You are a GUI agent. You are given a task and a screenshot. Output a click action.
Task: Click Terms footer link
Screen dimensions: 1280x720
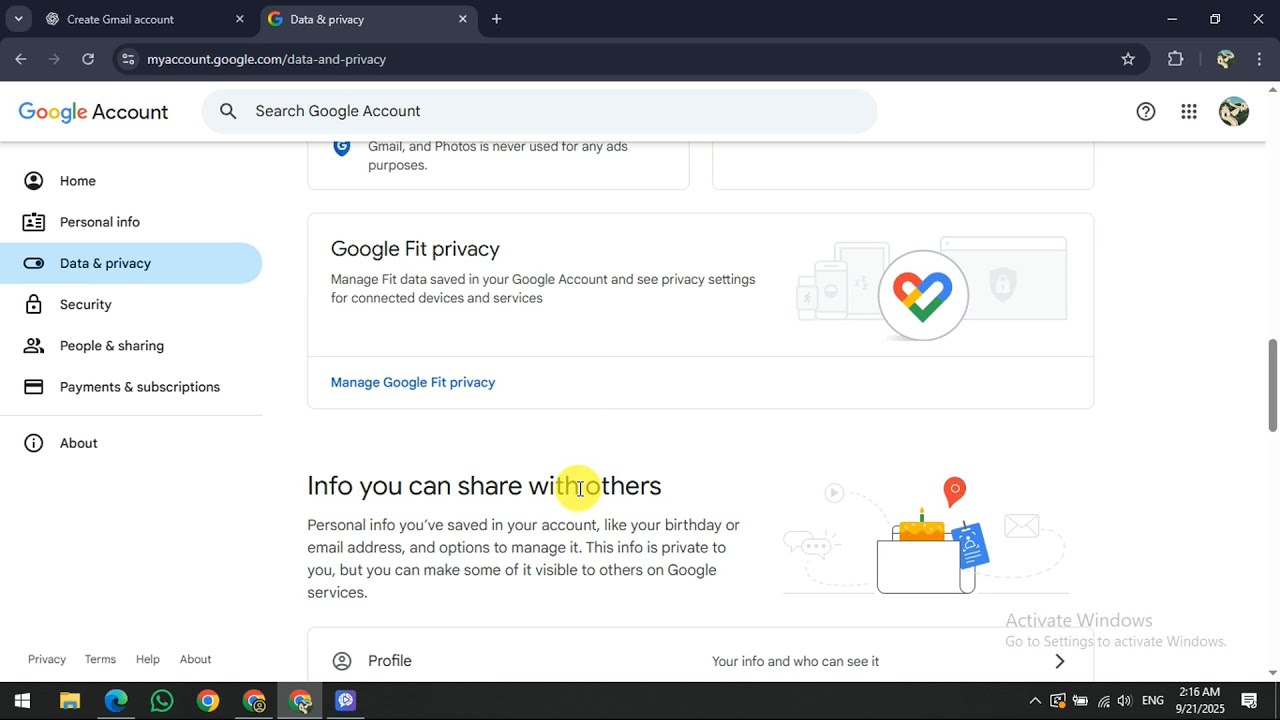[100, 659]
